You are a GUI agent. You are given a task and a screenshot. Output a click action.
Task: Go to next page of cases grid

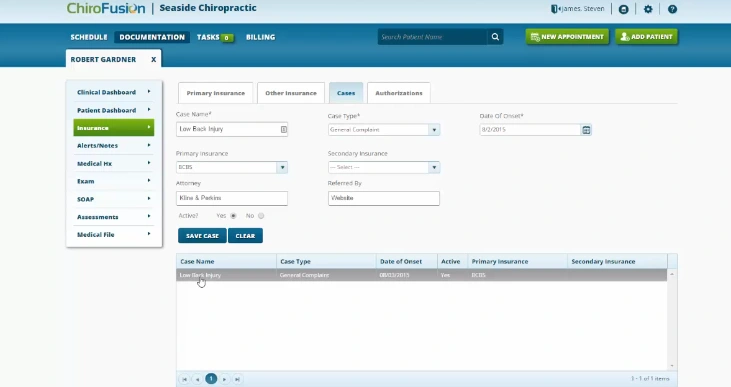[x=224, y=379]
